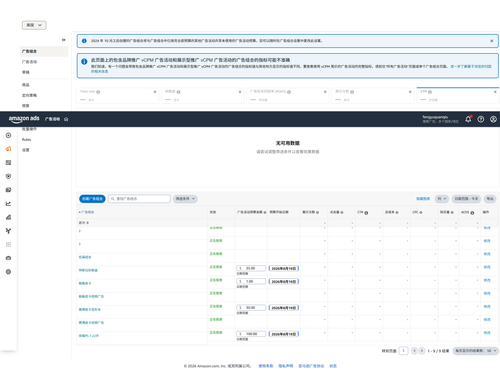Image resolution: width=500 pixels, height=374 pixels.
Task: Click the 30.00 budget amount field
Action: point(251,308)
